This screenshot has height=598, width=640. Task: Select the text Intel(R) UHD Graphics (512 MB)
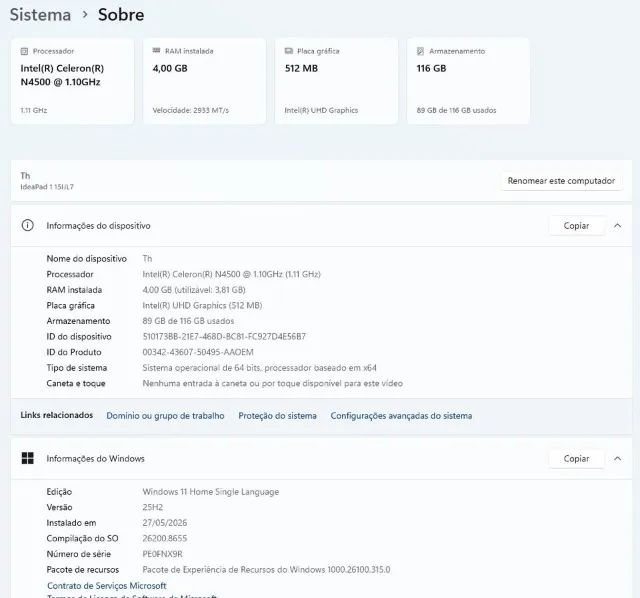pyautogui.click(x=202, y=305)
